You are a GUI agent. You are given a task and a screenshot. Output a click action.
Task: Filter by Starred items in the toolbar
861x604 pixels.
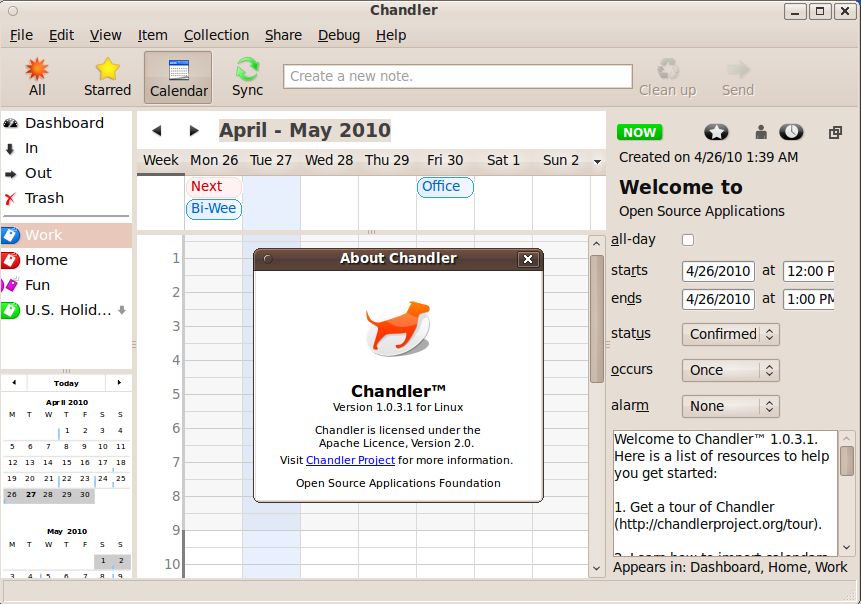107,77
